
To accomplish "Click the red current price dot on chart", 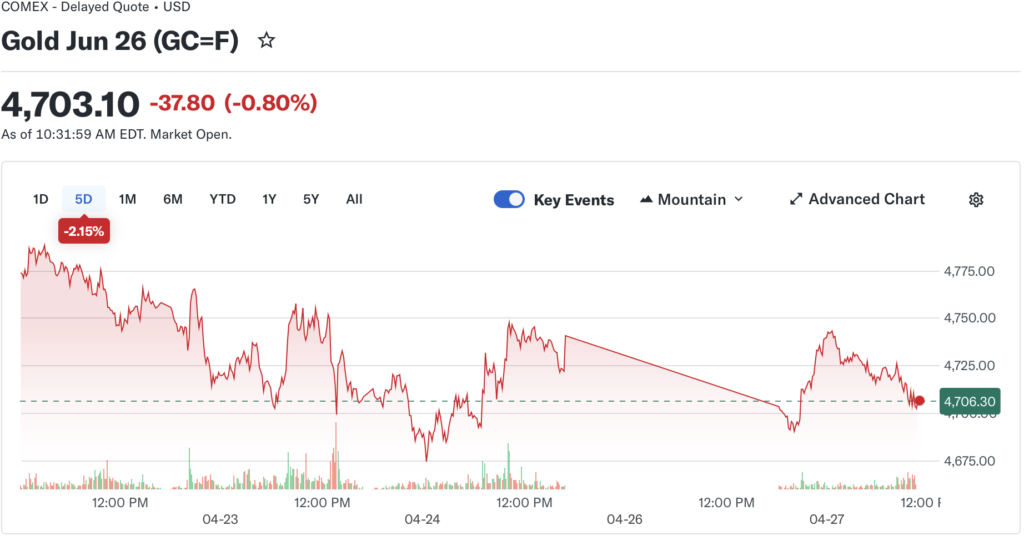I will point(920,401).
